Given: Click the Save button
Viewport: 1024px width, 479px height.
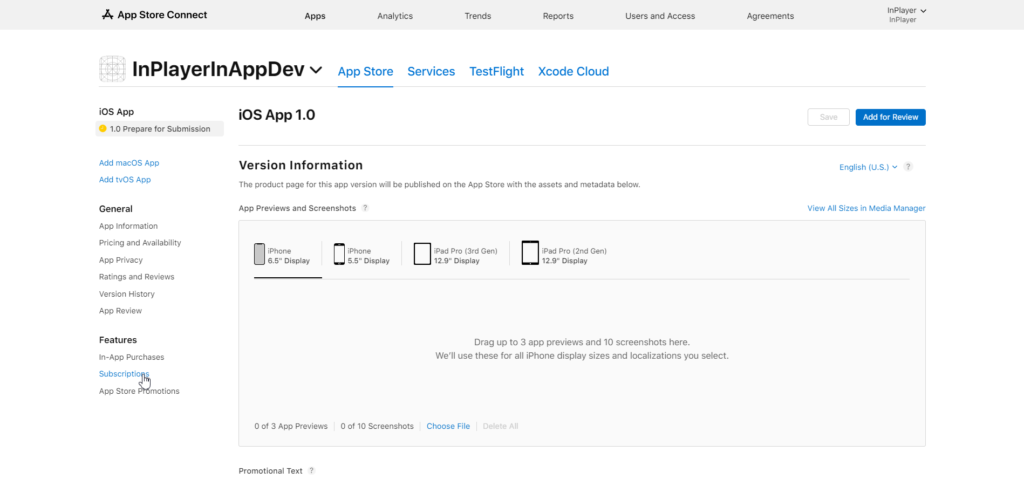Looking at the screenshot, I should coord(829,117).
